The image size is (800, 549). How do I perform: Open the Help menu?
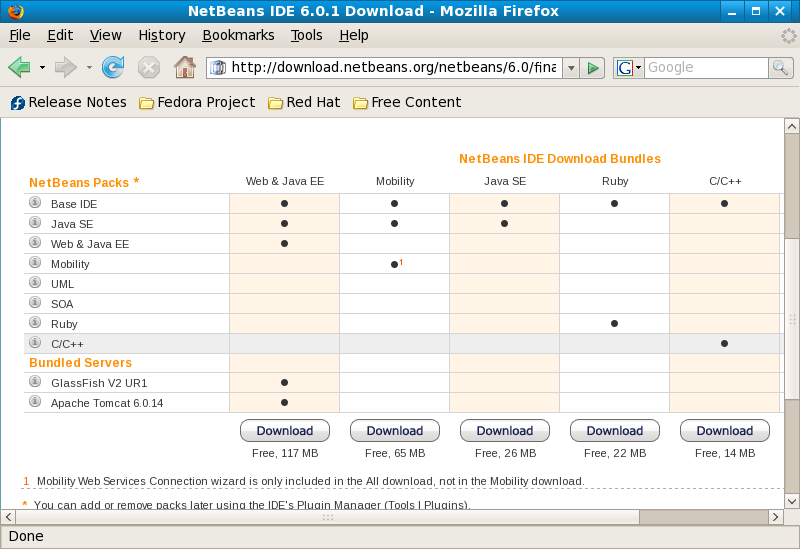click(354, 35)
